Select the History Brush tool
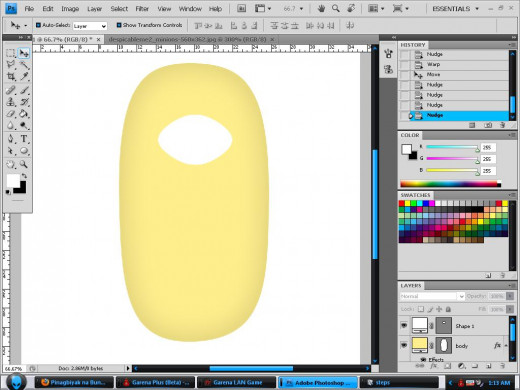520x390 pixels. pos(24,102)
